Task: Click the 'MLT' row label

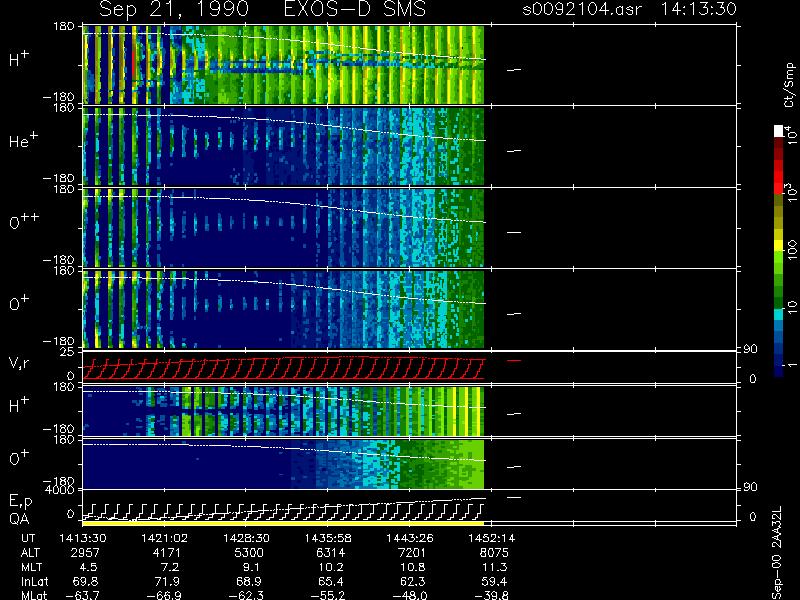Action: tap(31, 567)
